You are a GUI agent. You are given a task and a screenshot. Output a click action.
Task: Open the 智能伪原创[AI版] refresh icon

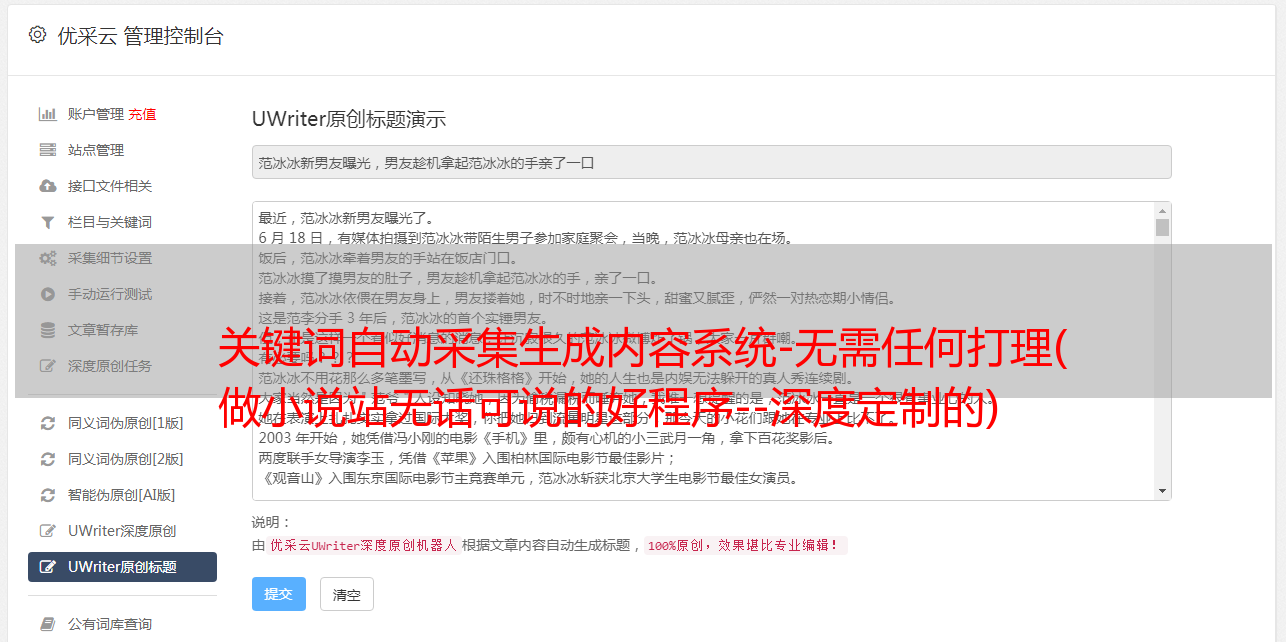click(x=47, y=495)
